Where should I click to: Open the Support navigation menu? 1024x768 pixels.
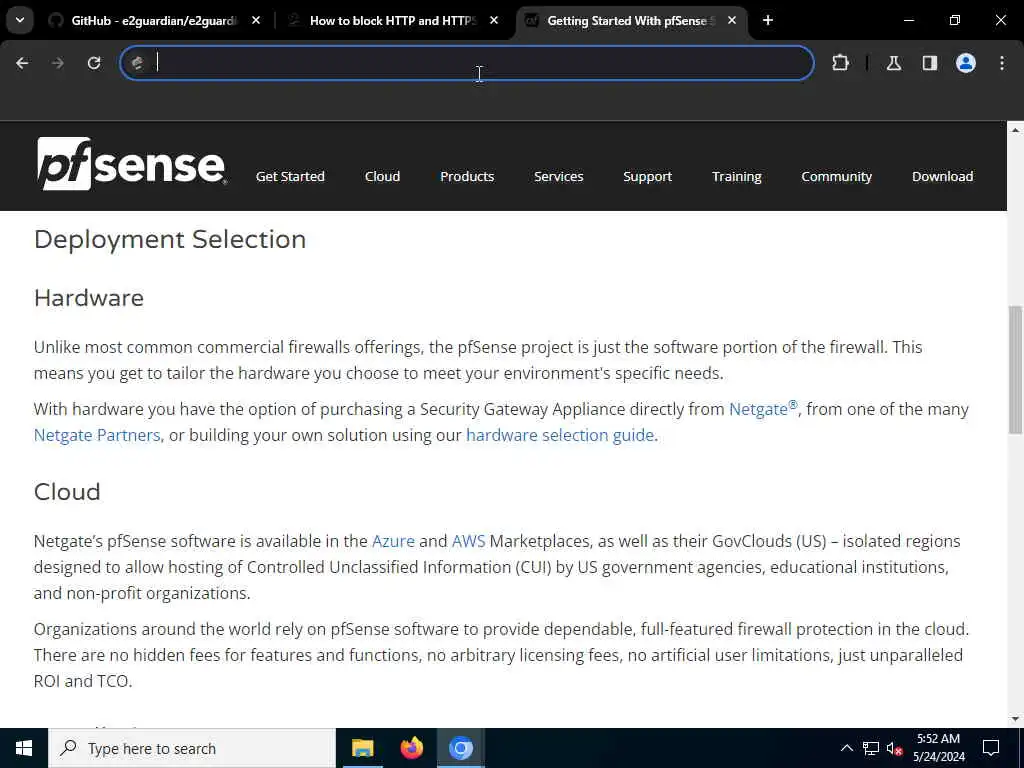pyautogui.click(x=647, y=176)
